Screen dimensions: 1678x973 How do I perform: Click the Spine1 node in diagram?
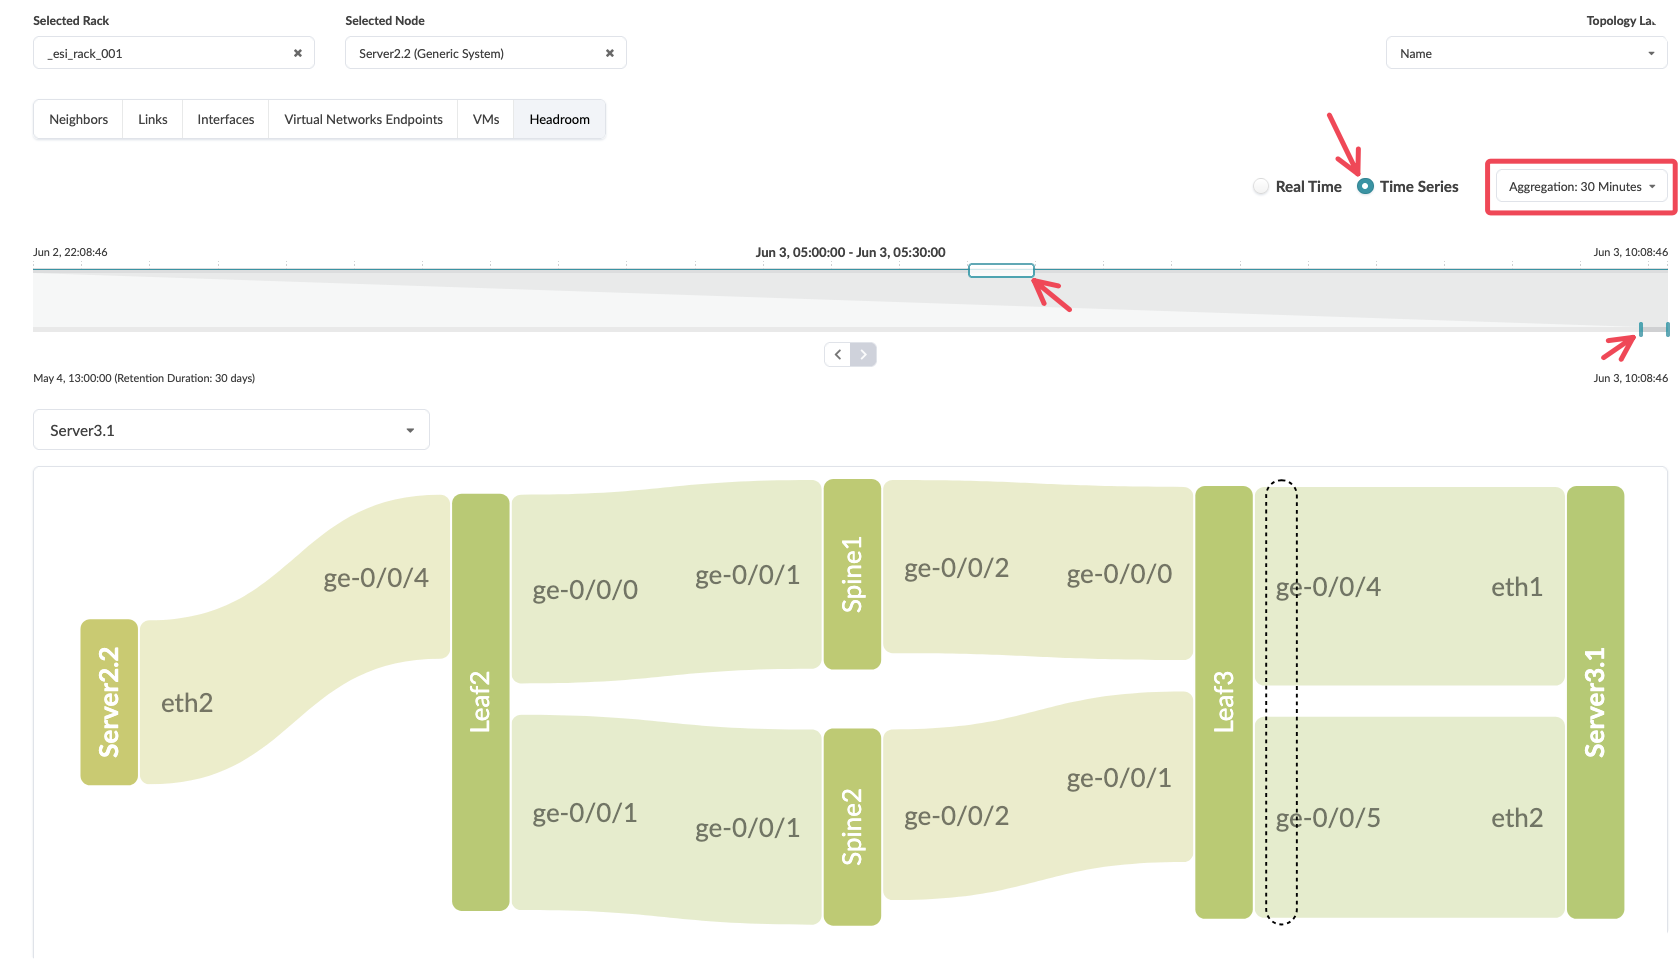pyautogui.click(x=852, y=574)
